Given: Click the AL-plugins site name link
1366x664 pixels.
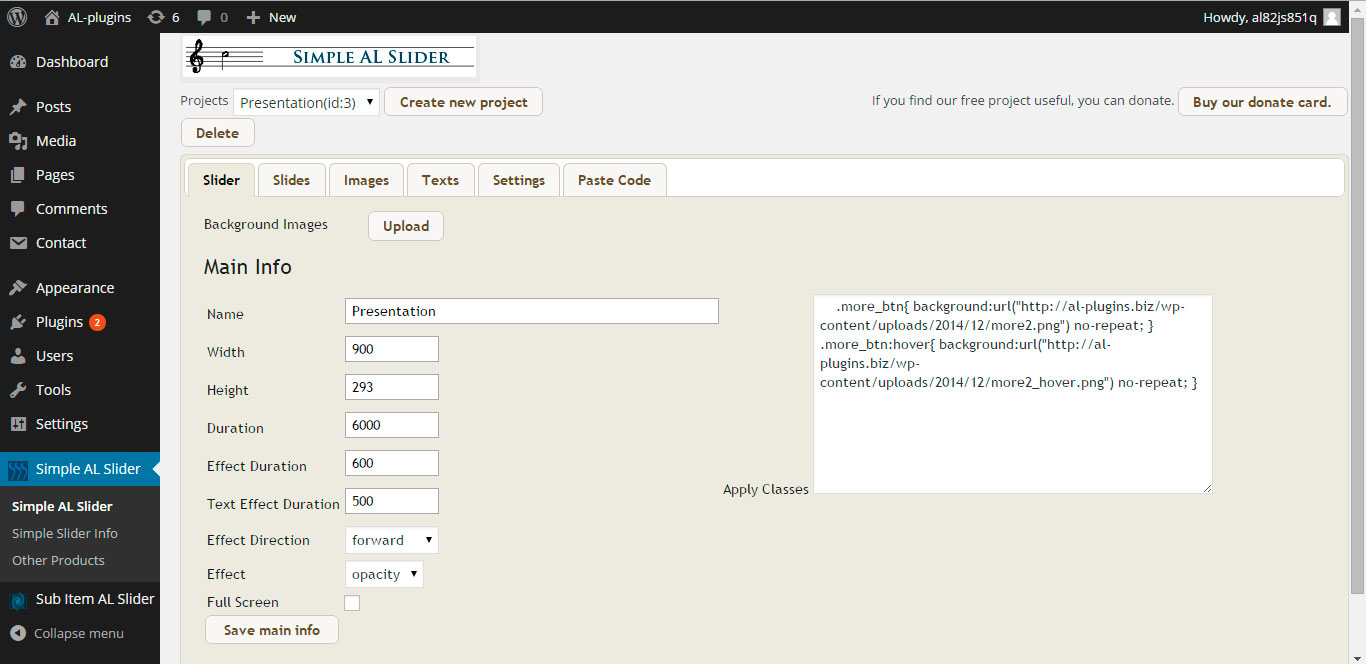Looking at the screenshot, I should [x=99, y=17].
